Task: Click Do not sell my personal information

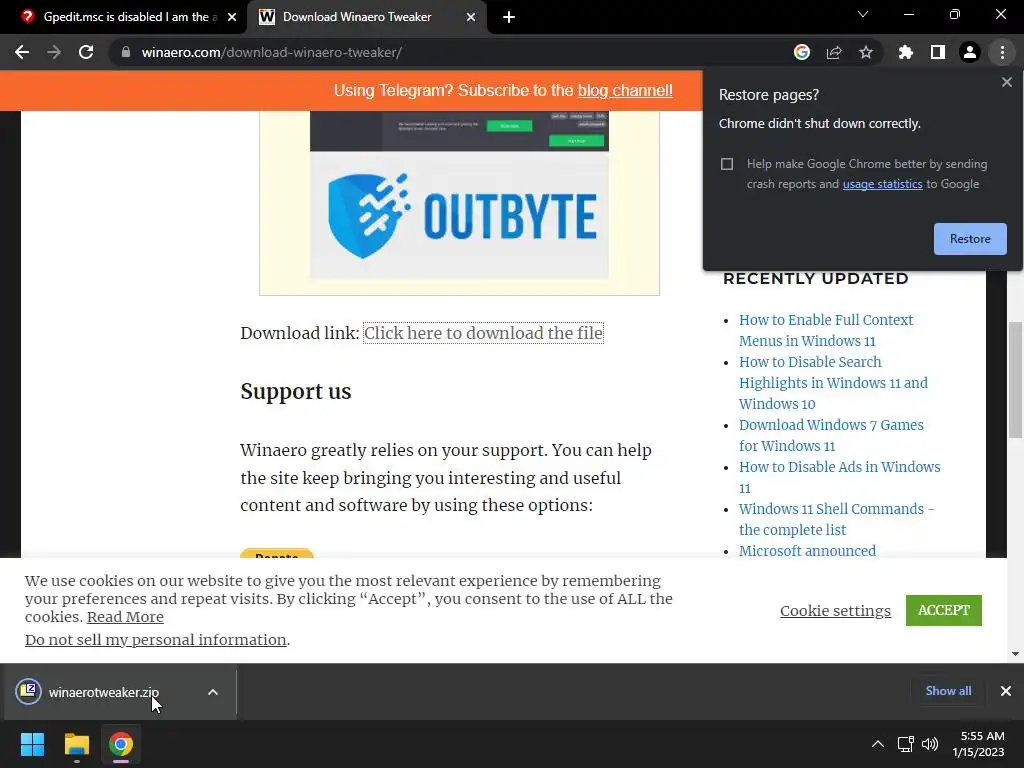Action: [x=155, y=640]
